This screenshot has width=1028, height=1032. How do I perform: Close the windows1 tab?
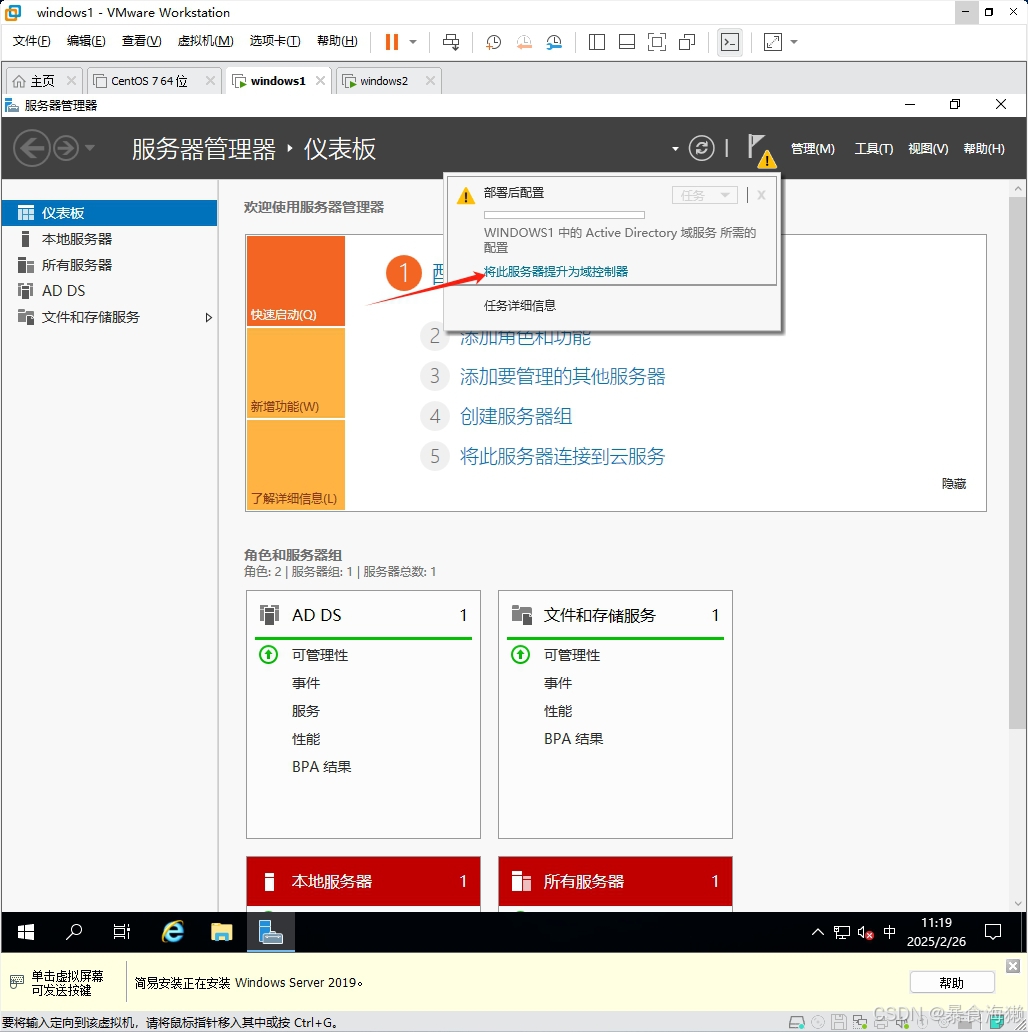(x=321, y=80)
